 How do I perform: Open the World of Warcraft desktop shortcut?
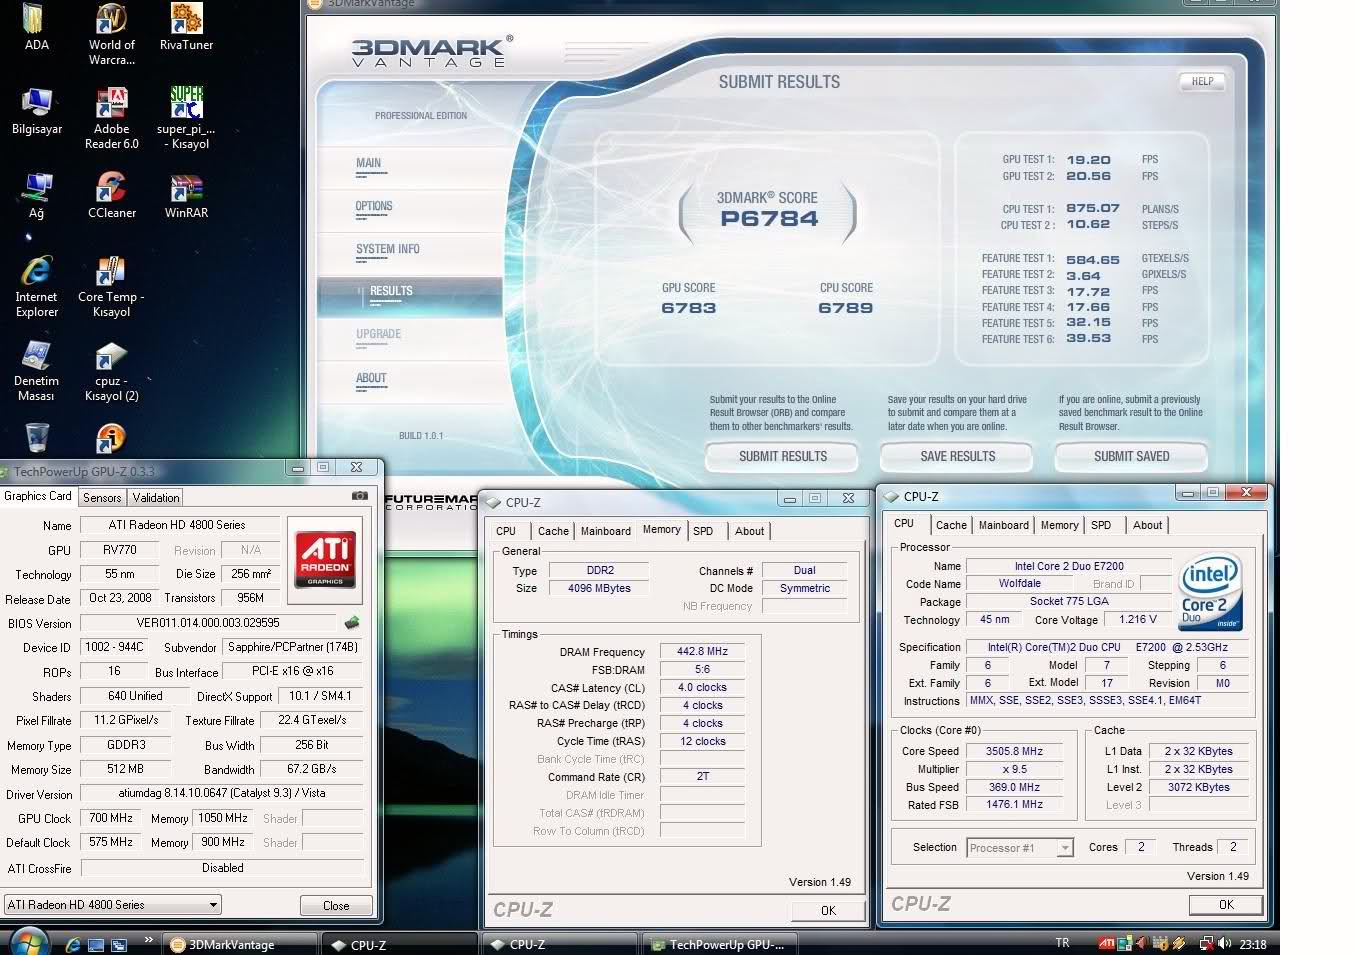point(111,35)
